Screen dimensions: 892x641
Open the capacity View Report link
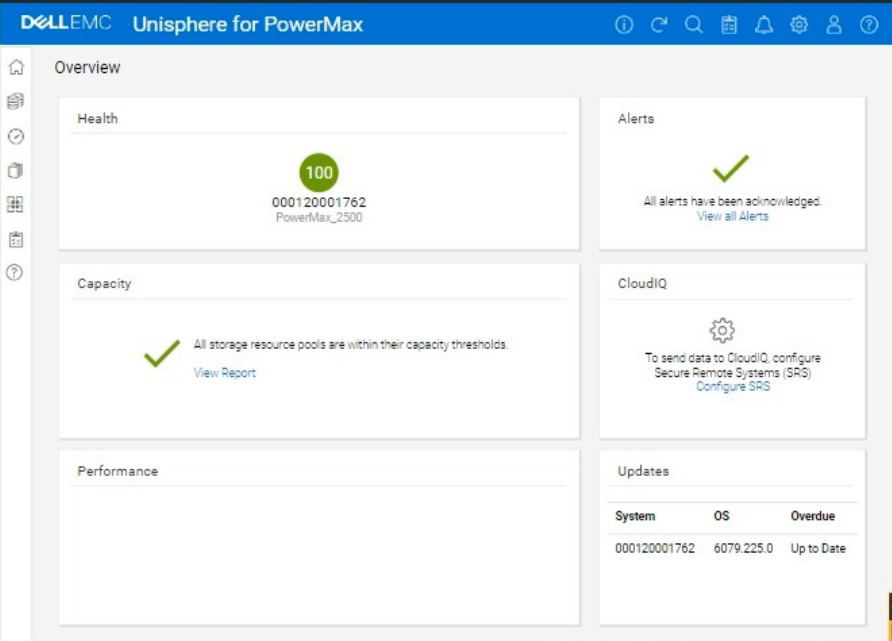pos(224,373)
